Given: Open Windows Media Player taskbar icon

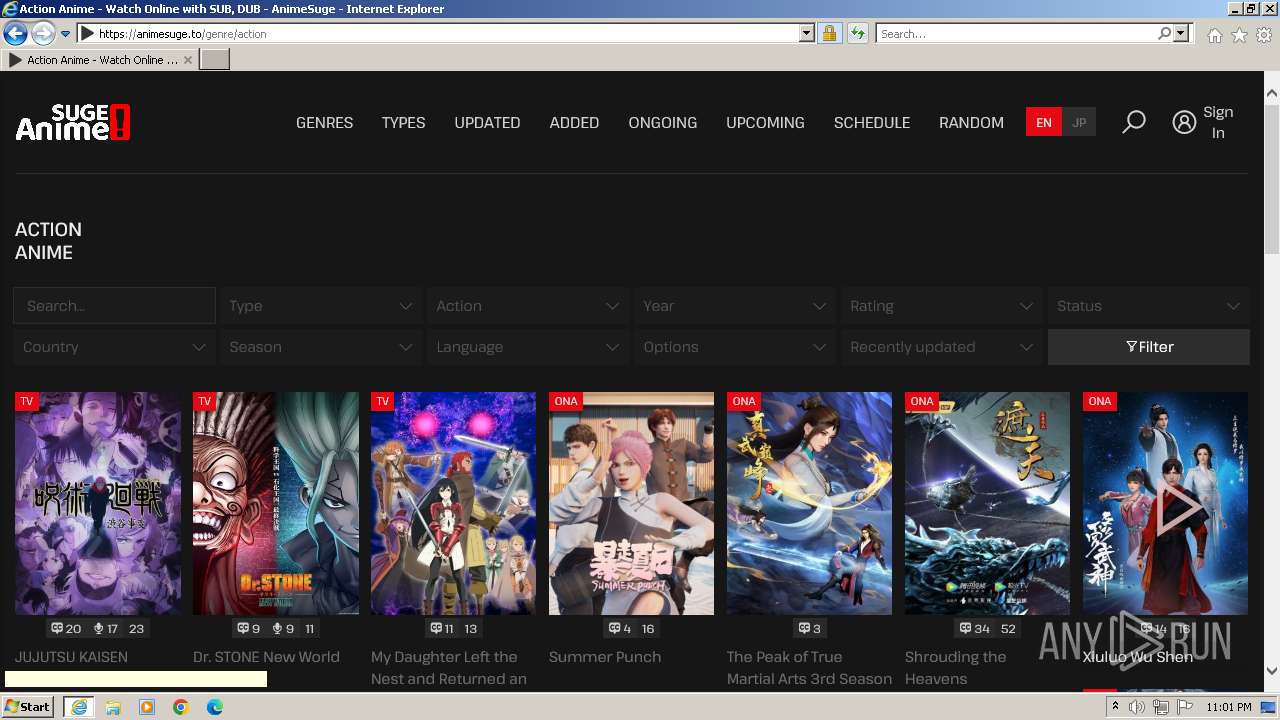Looking at the screenshot, I should 147,707.
